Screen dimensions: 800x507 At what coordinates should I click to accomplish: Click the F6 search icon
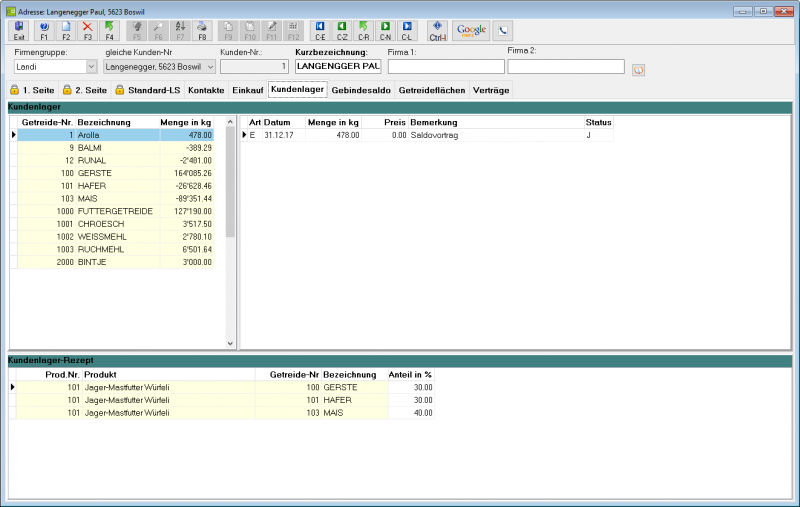click(x=158, y=31)
